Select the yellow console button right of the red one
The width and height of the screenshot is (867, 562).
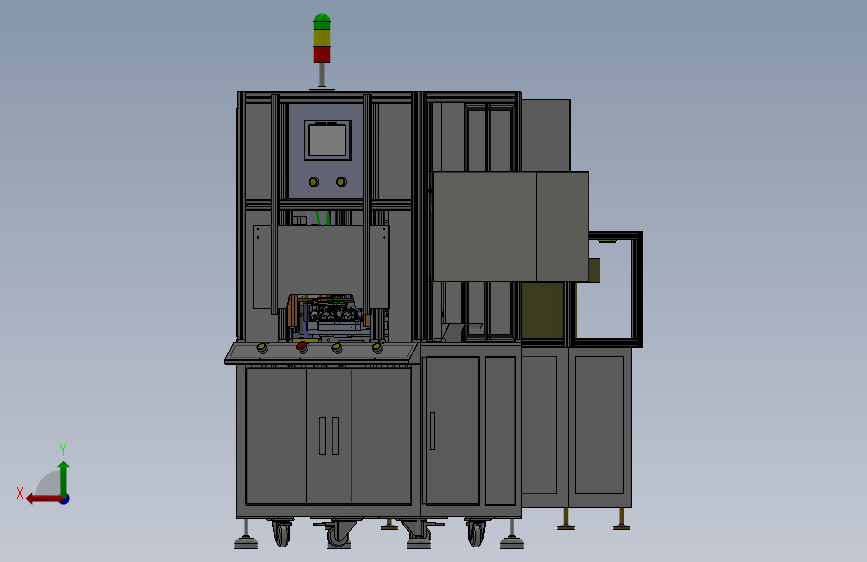point(336,348)
